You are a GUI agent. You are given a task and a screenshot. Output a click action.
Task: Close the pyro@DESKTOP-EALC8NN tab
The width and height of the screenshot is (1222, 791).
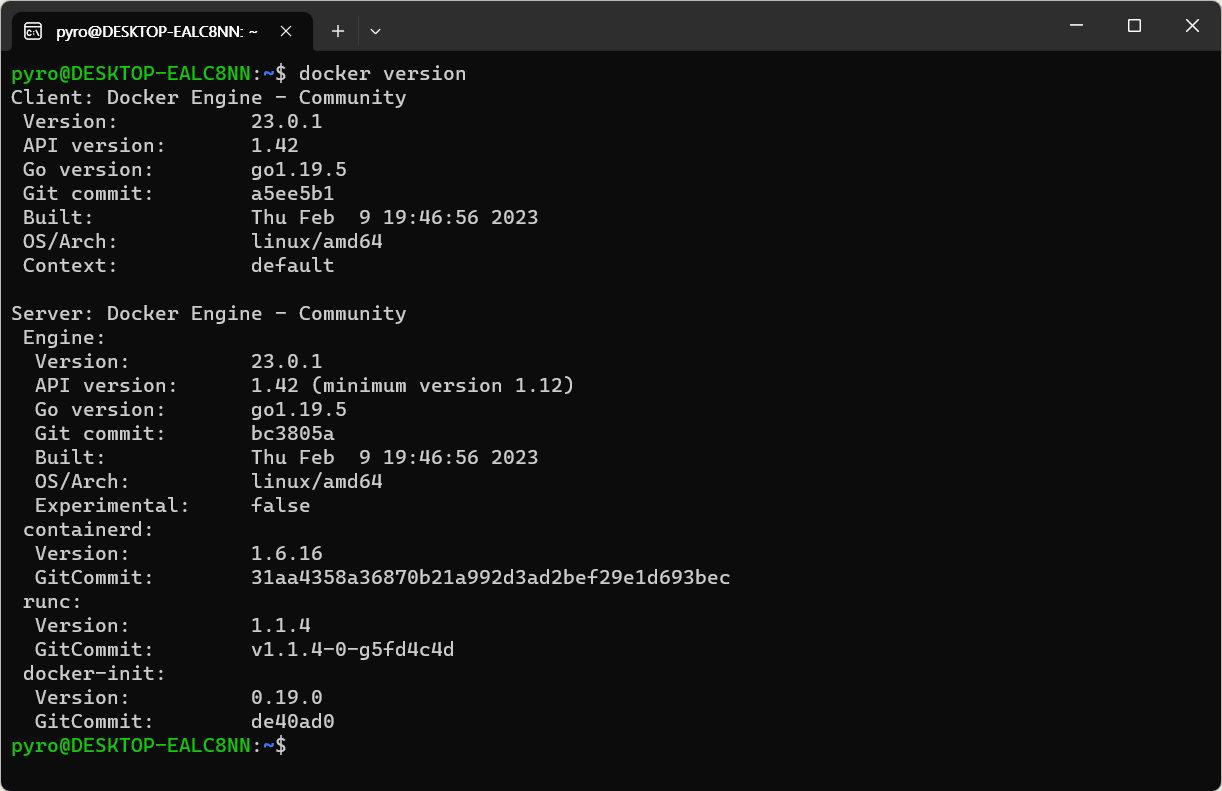[x=286, y=31]
